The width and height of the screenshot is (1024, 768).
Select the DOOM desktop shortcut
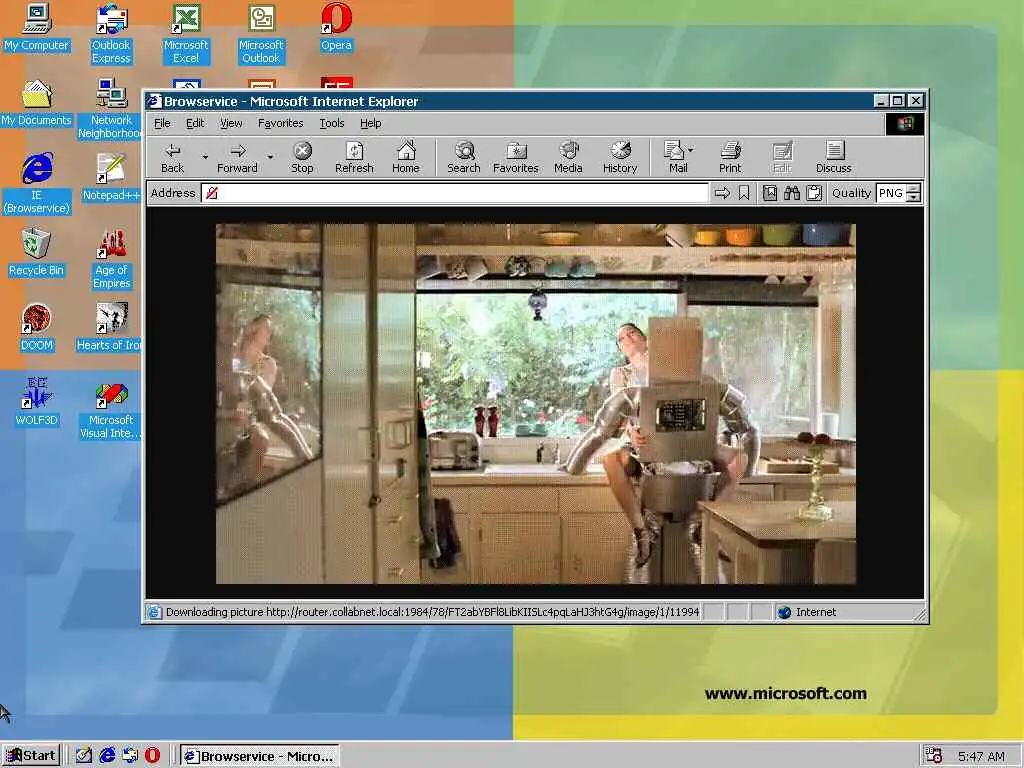click(x=37, y=328)
